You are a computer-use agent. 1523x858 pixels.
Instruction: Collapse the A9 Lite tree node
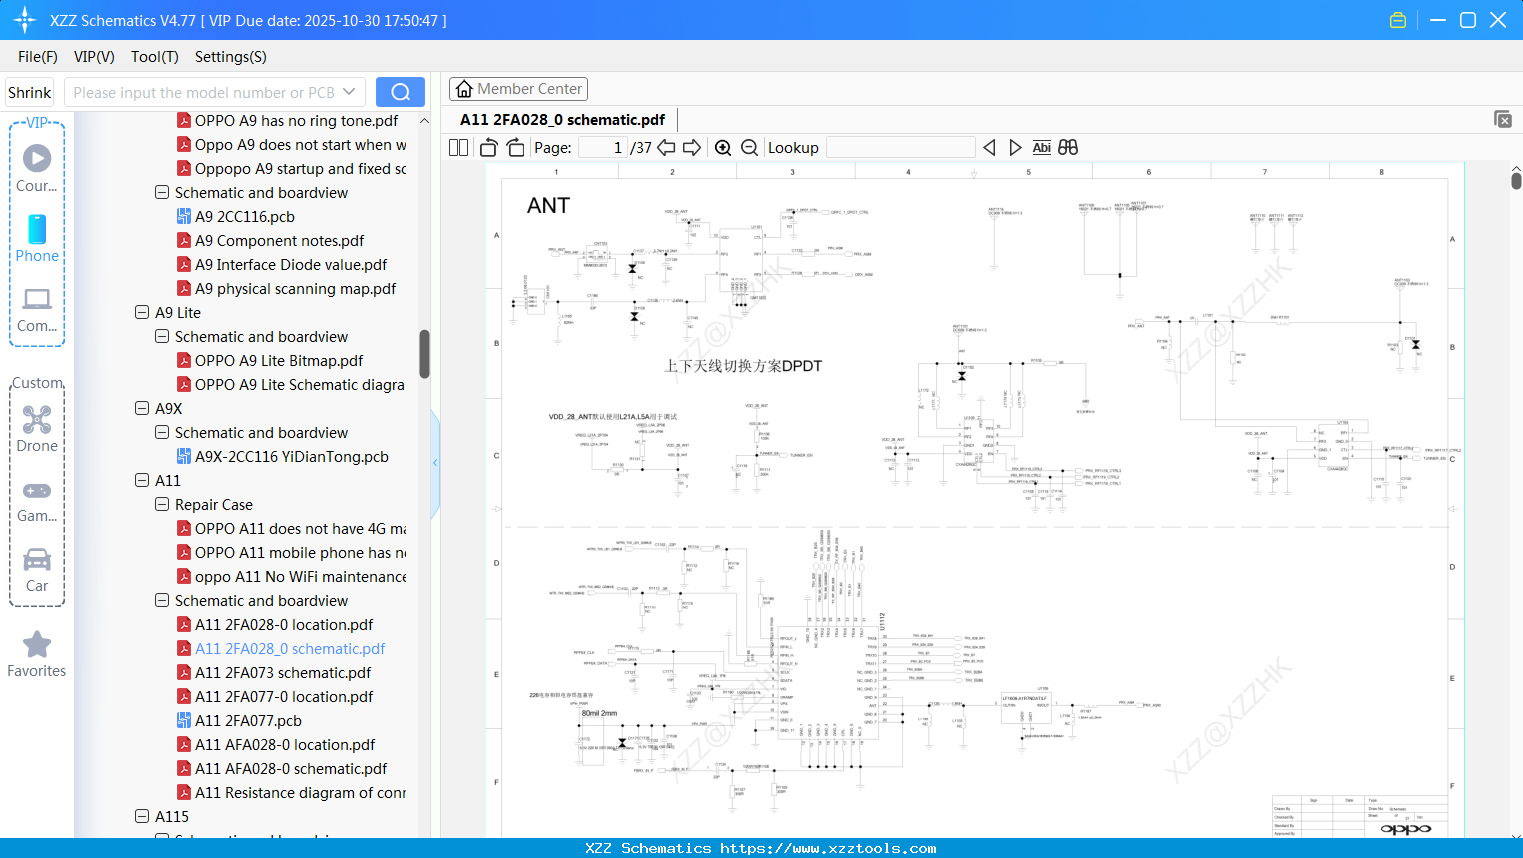142,312
